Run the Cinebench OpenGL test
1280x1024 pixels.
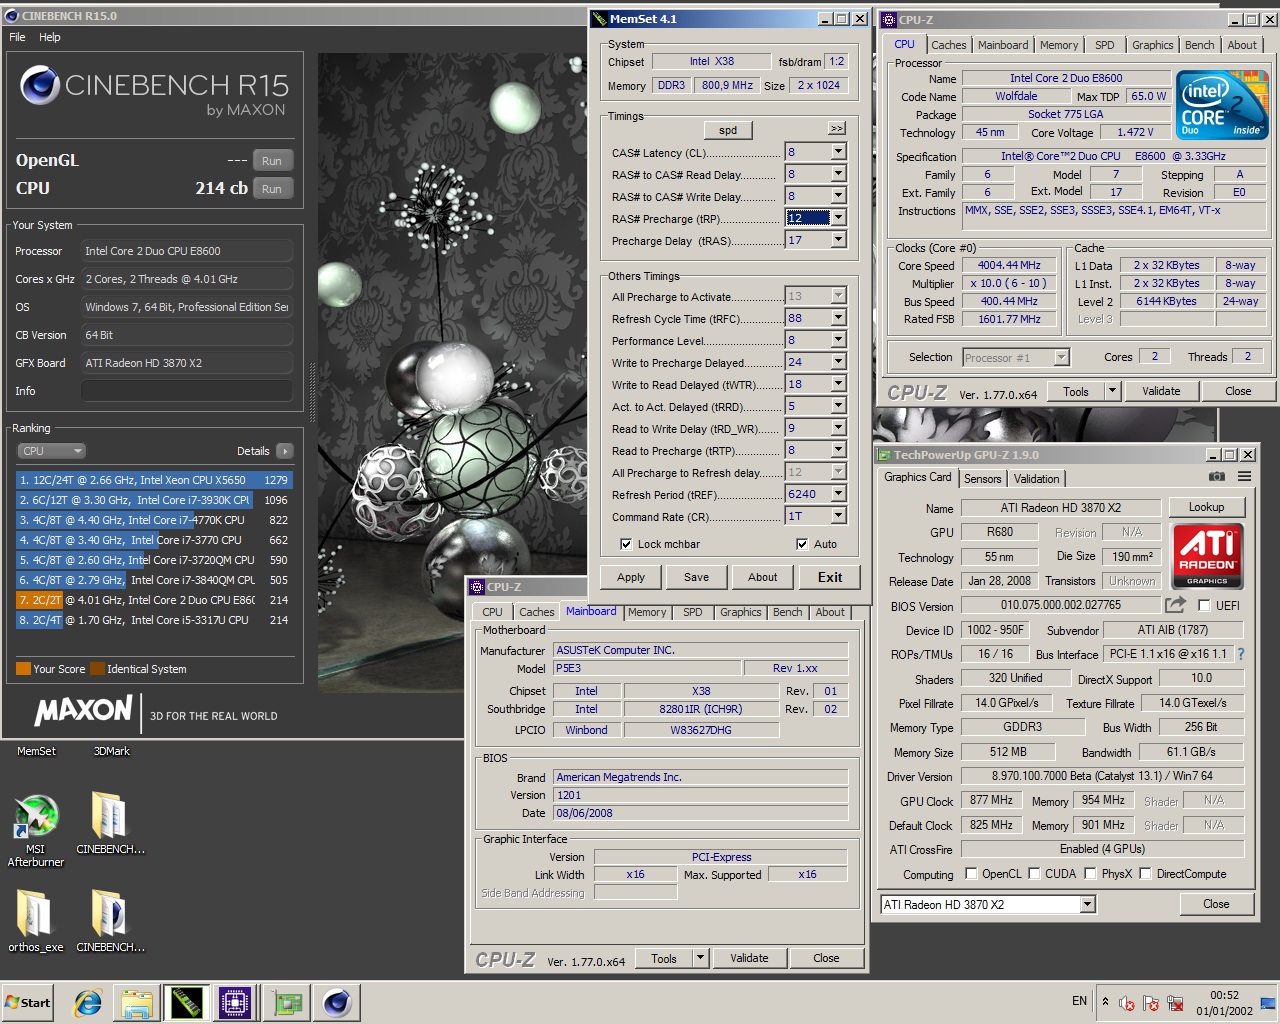272,161
